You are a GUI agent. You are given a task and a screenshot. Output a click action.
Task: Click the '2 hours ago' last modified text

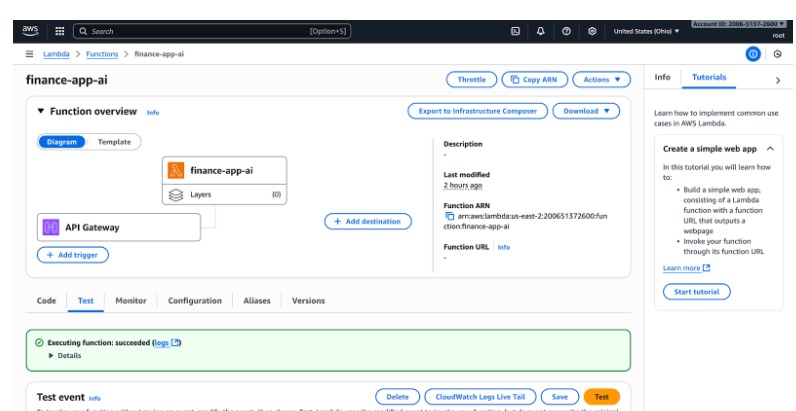463,185
